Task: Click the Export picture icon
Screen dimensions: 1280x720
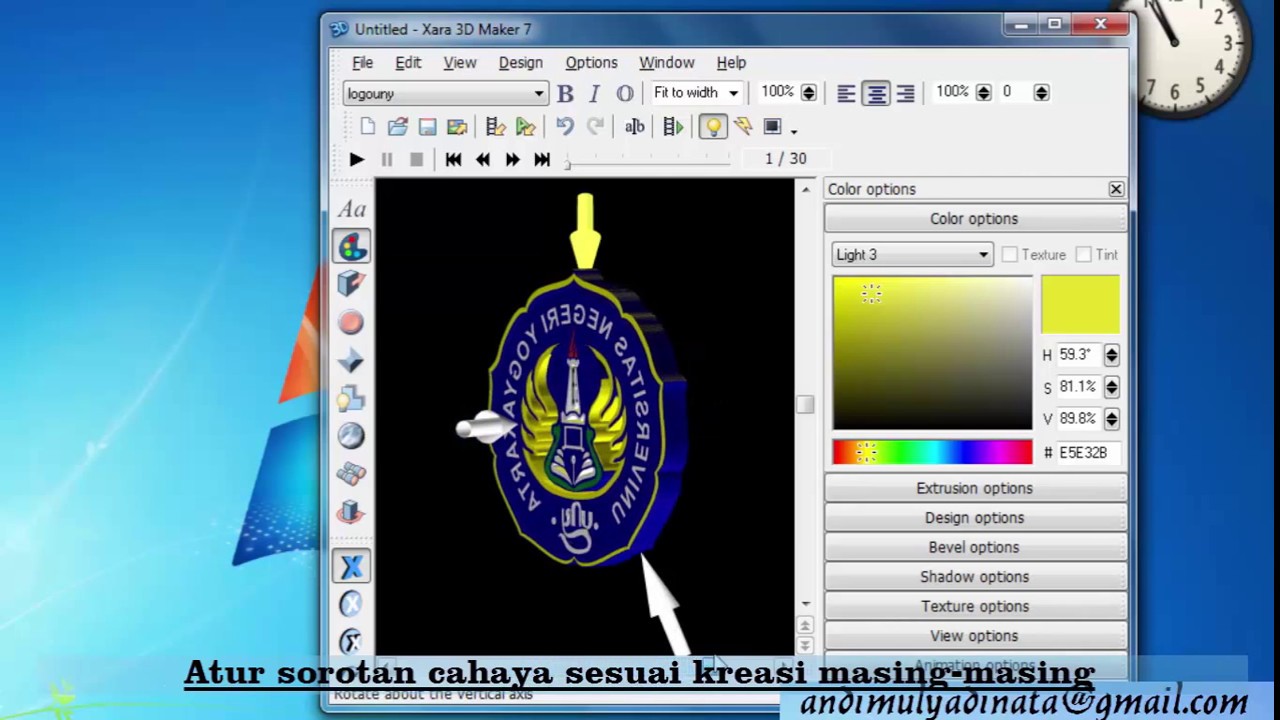Action: click(x=457, y=127)
